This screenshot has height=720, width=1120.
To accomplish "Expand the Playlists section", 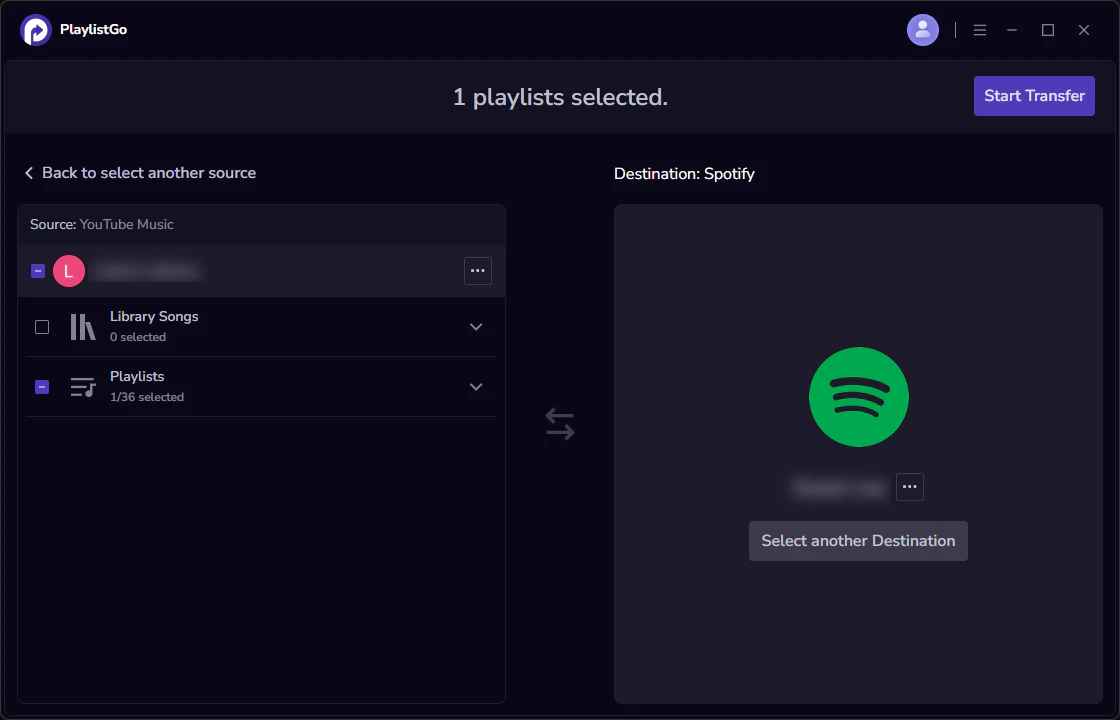I will (476, 387).
